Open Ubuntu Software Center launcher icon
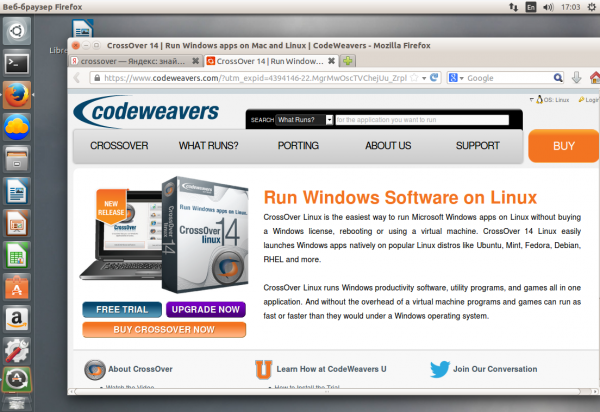The width and height of the screenshot is (600, 412). 17,287
